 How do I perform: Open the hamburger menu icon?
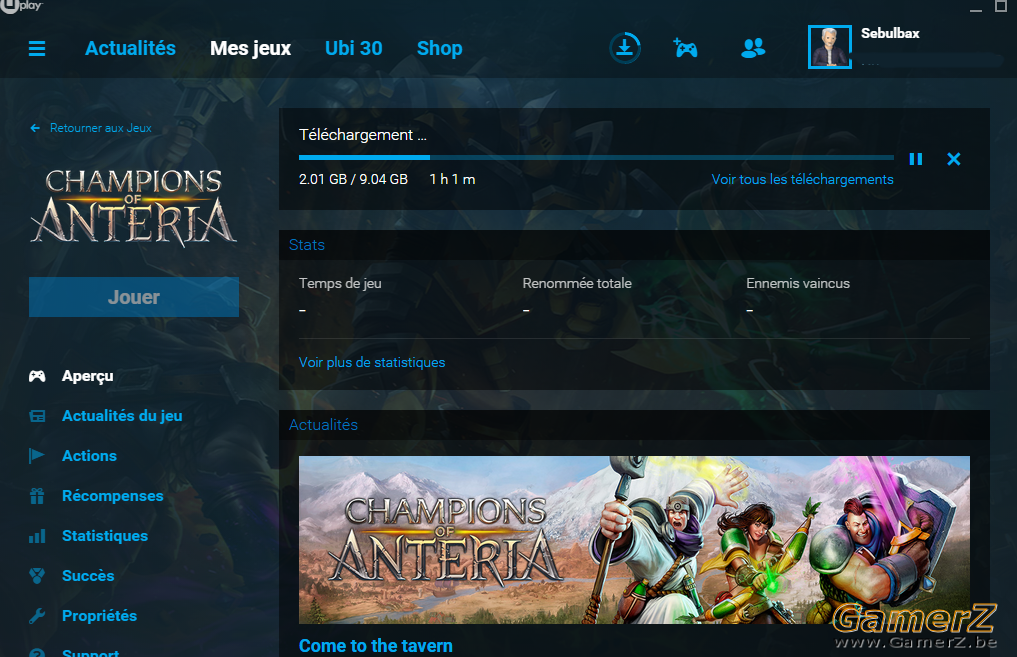coord(37,49)
